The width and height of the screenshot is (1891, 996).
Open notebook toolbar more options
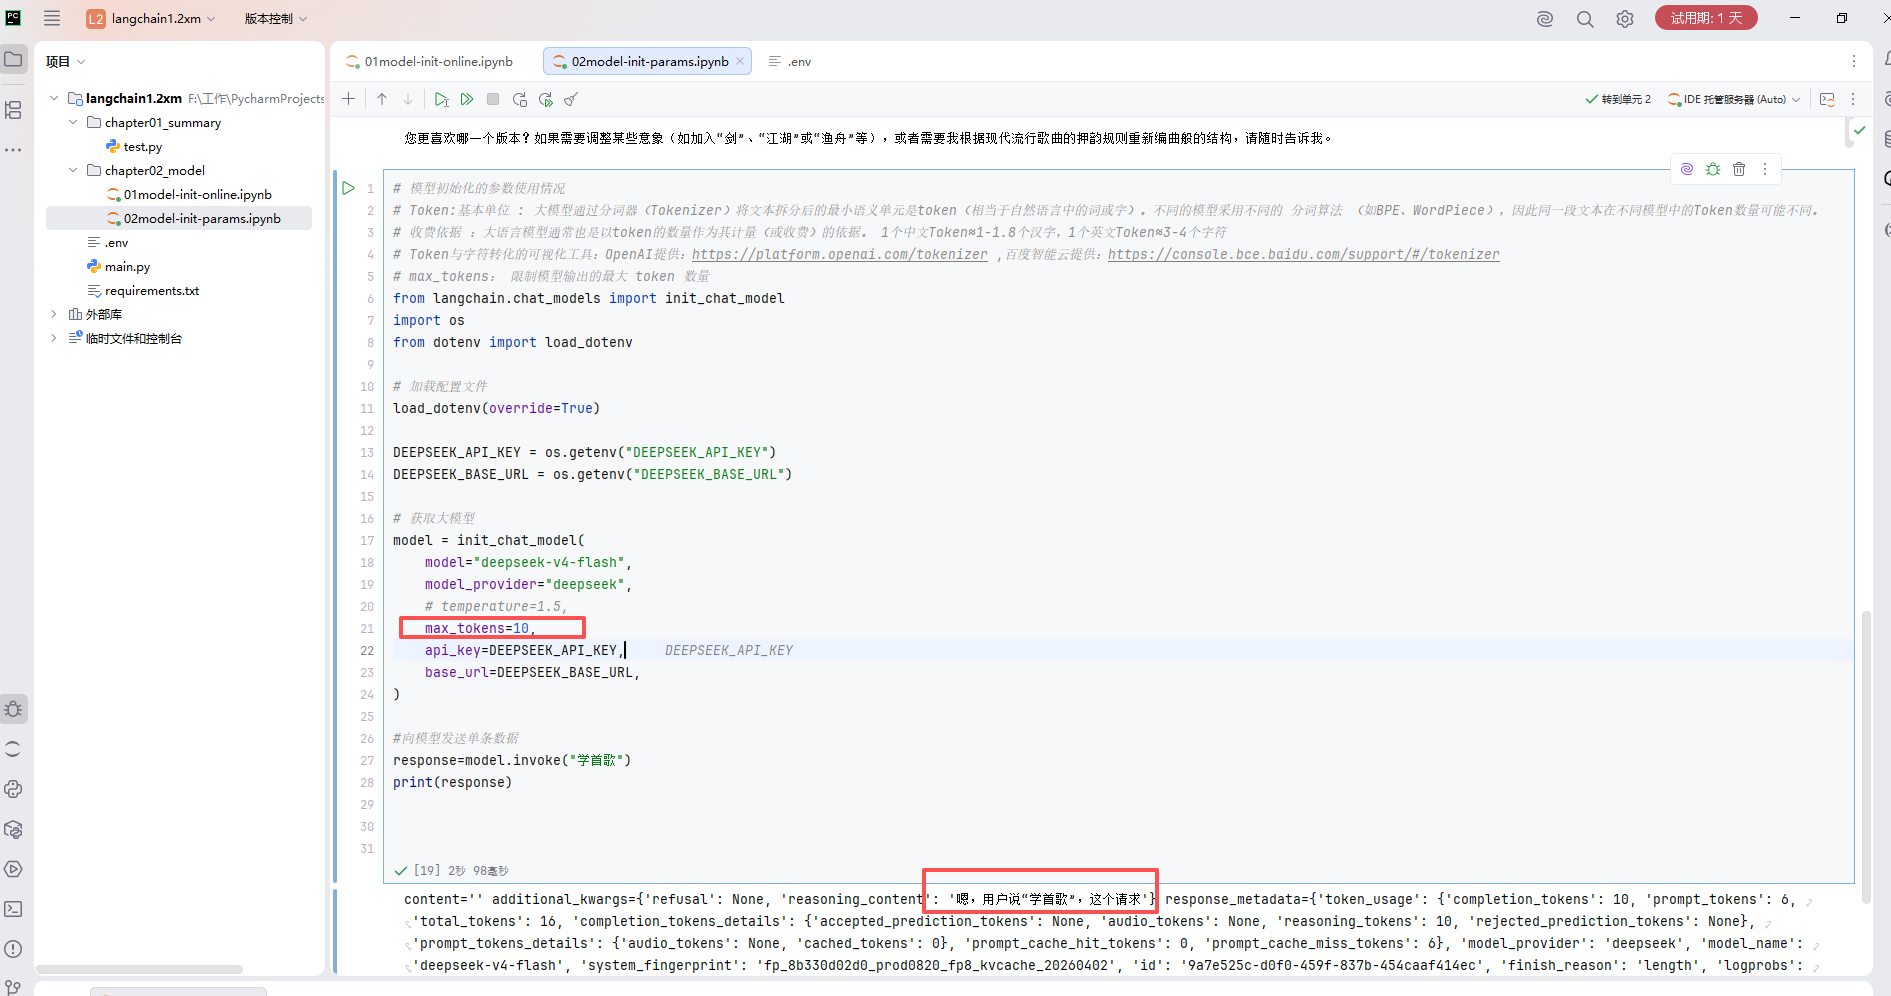[x=1853, y=99]
